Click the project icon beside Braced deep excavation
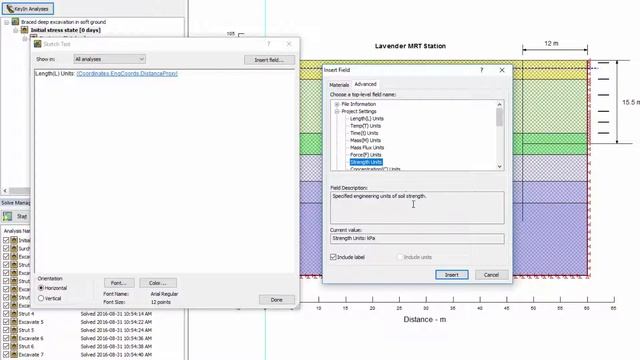Screen dimensions: 640x360 16,22
